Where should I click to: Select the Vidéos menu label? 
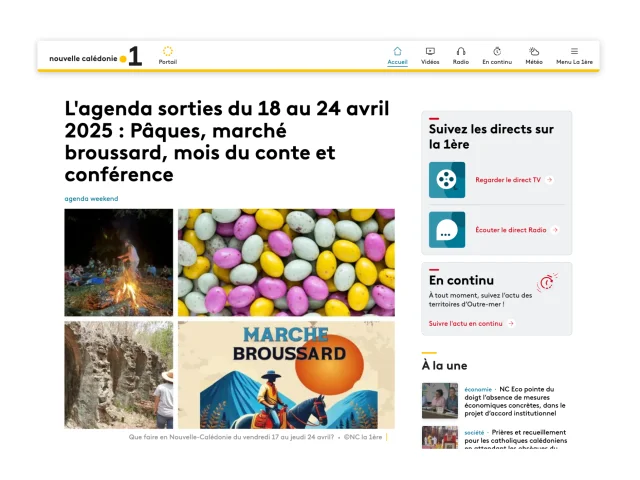coord(430,62)
